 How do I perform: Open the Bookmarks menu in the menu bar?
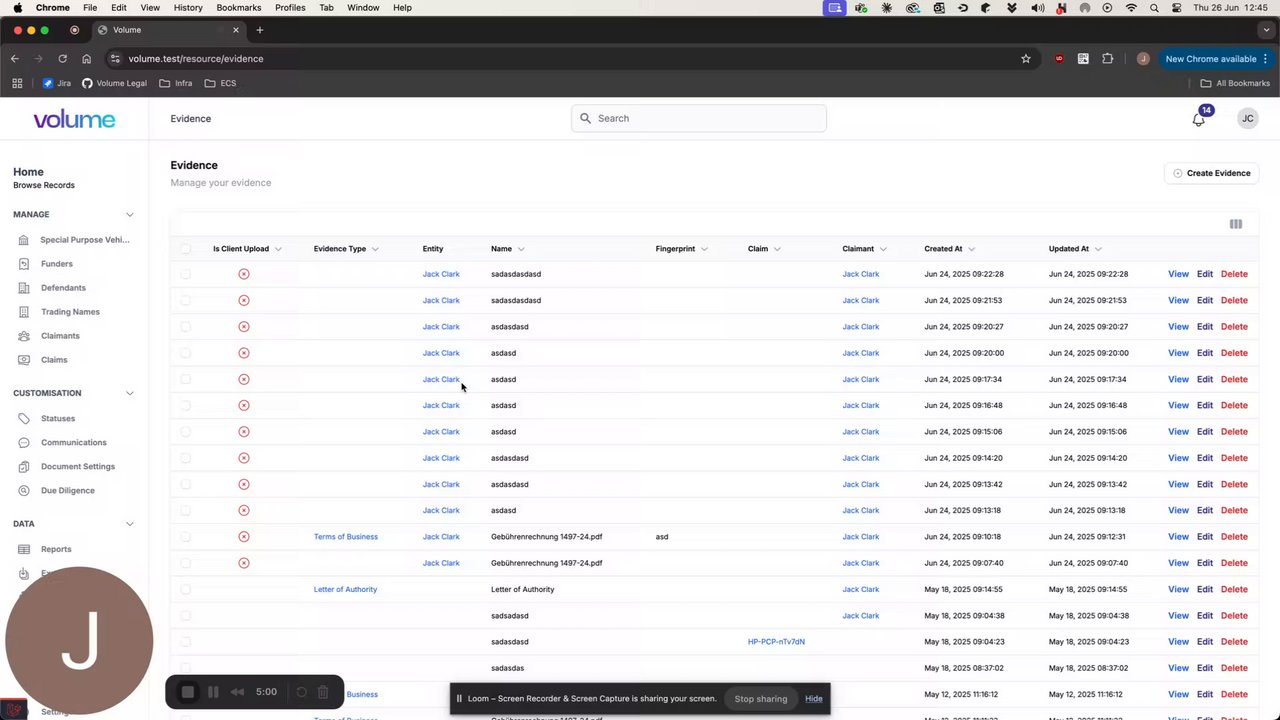click(239, 8)
